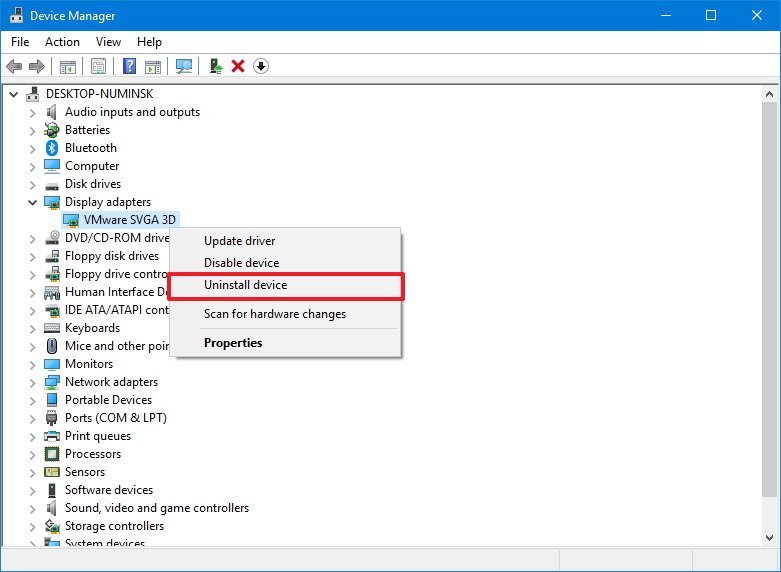The image size is (781, 572).
Task: Expand the Processors category
Action: click(33, 455)
